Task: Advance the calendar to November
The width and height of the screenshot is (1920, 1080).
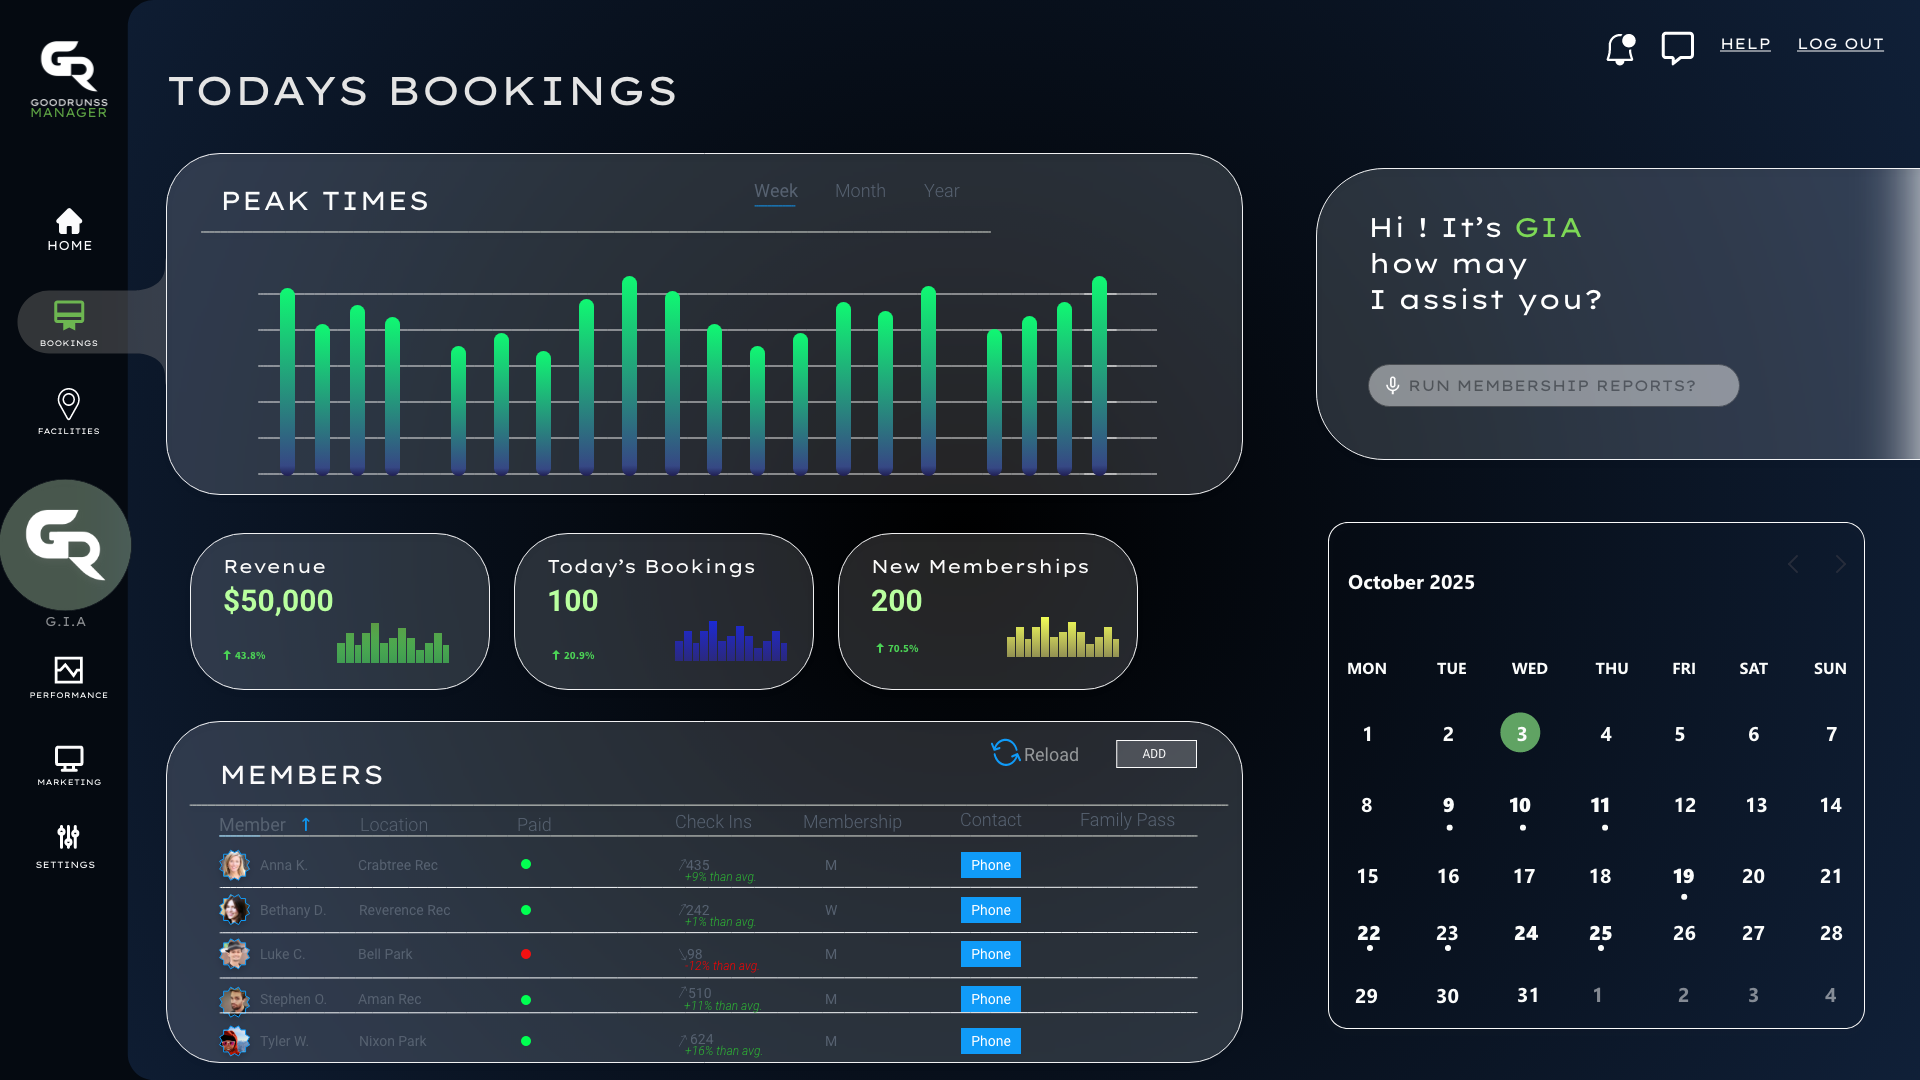Action: pyautogui.click(x=1840, y=564)
